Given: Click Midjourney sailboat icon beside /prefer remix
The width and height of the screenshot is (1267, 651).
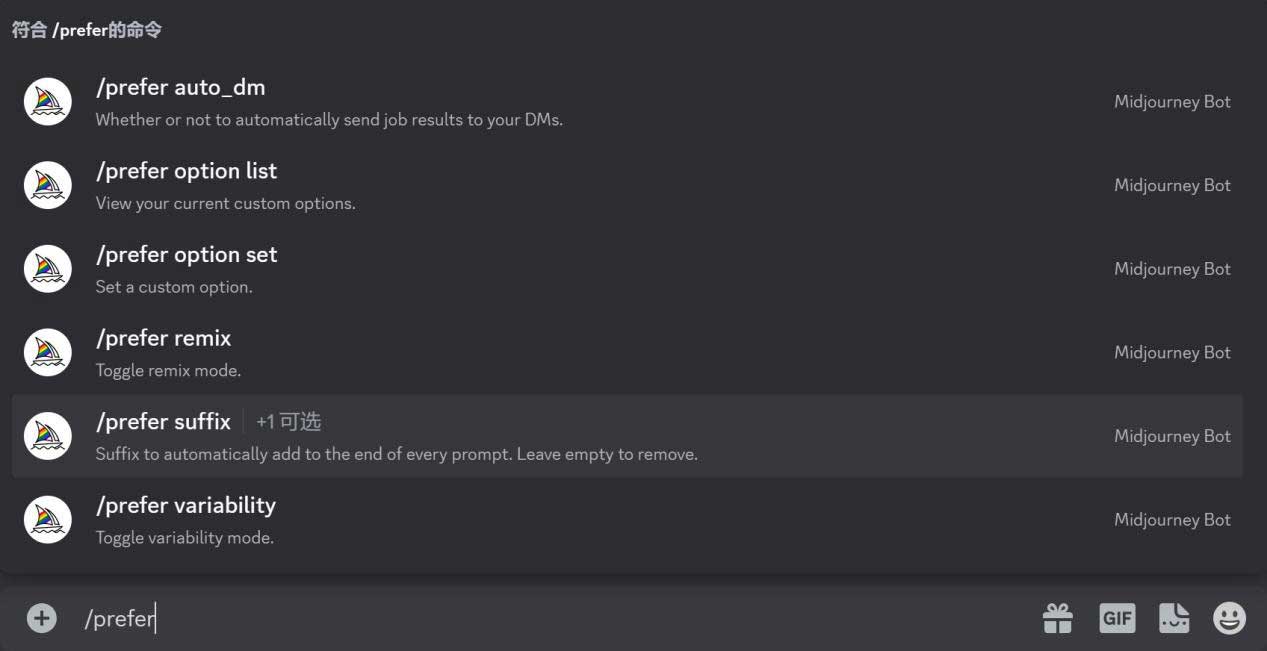Looking at the screenshot, I should (x=48, y=353).
